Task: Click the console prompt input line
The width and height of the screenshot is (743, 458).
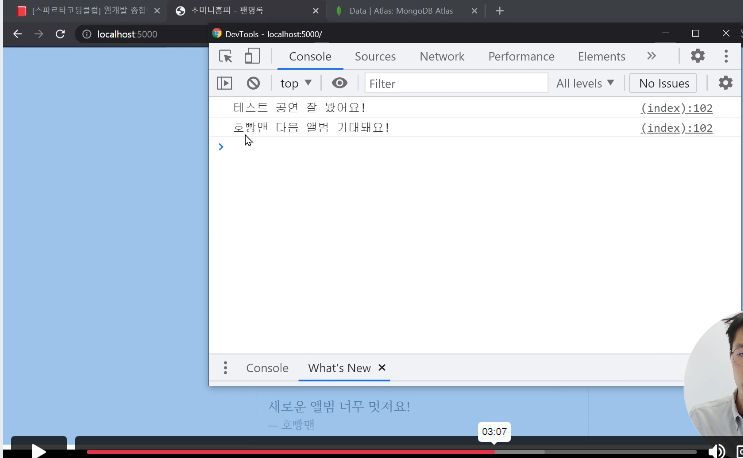Action: 474,147
